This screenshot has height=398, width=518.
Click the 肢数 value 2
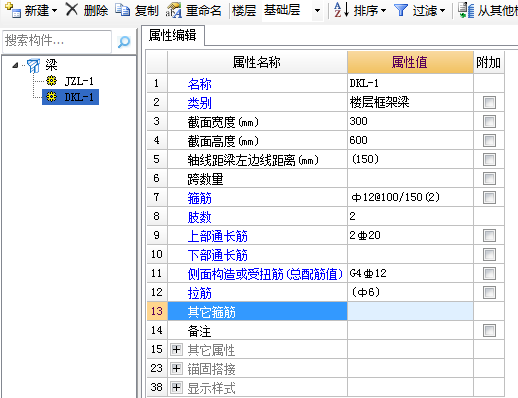click(352, 216)
